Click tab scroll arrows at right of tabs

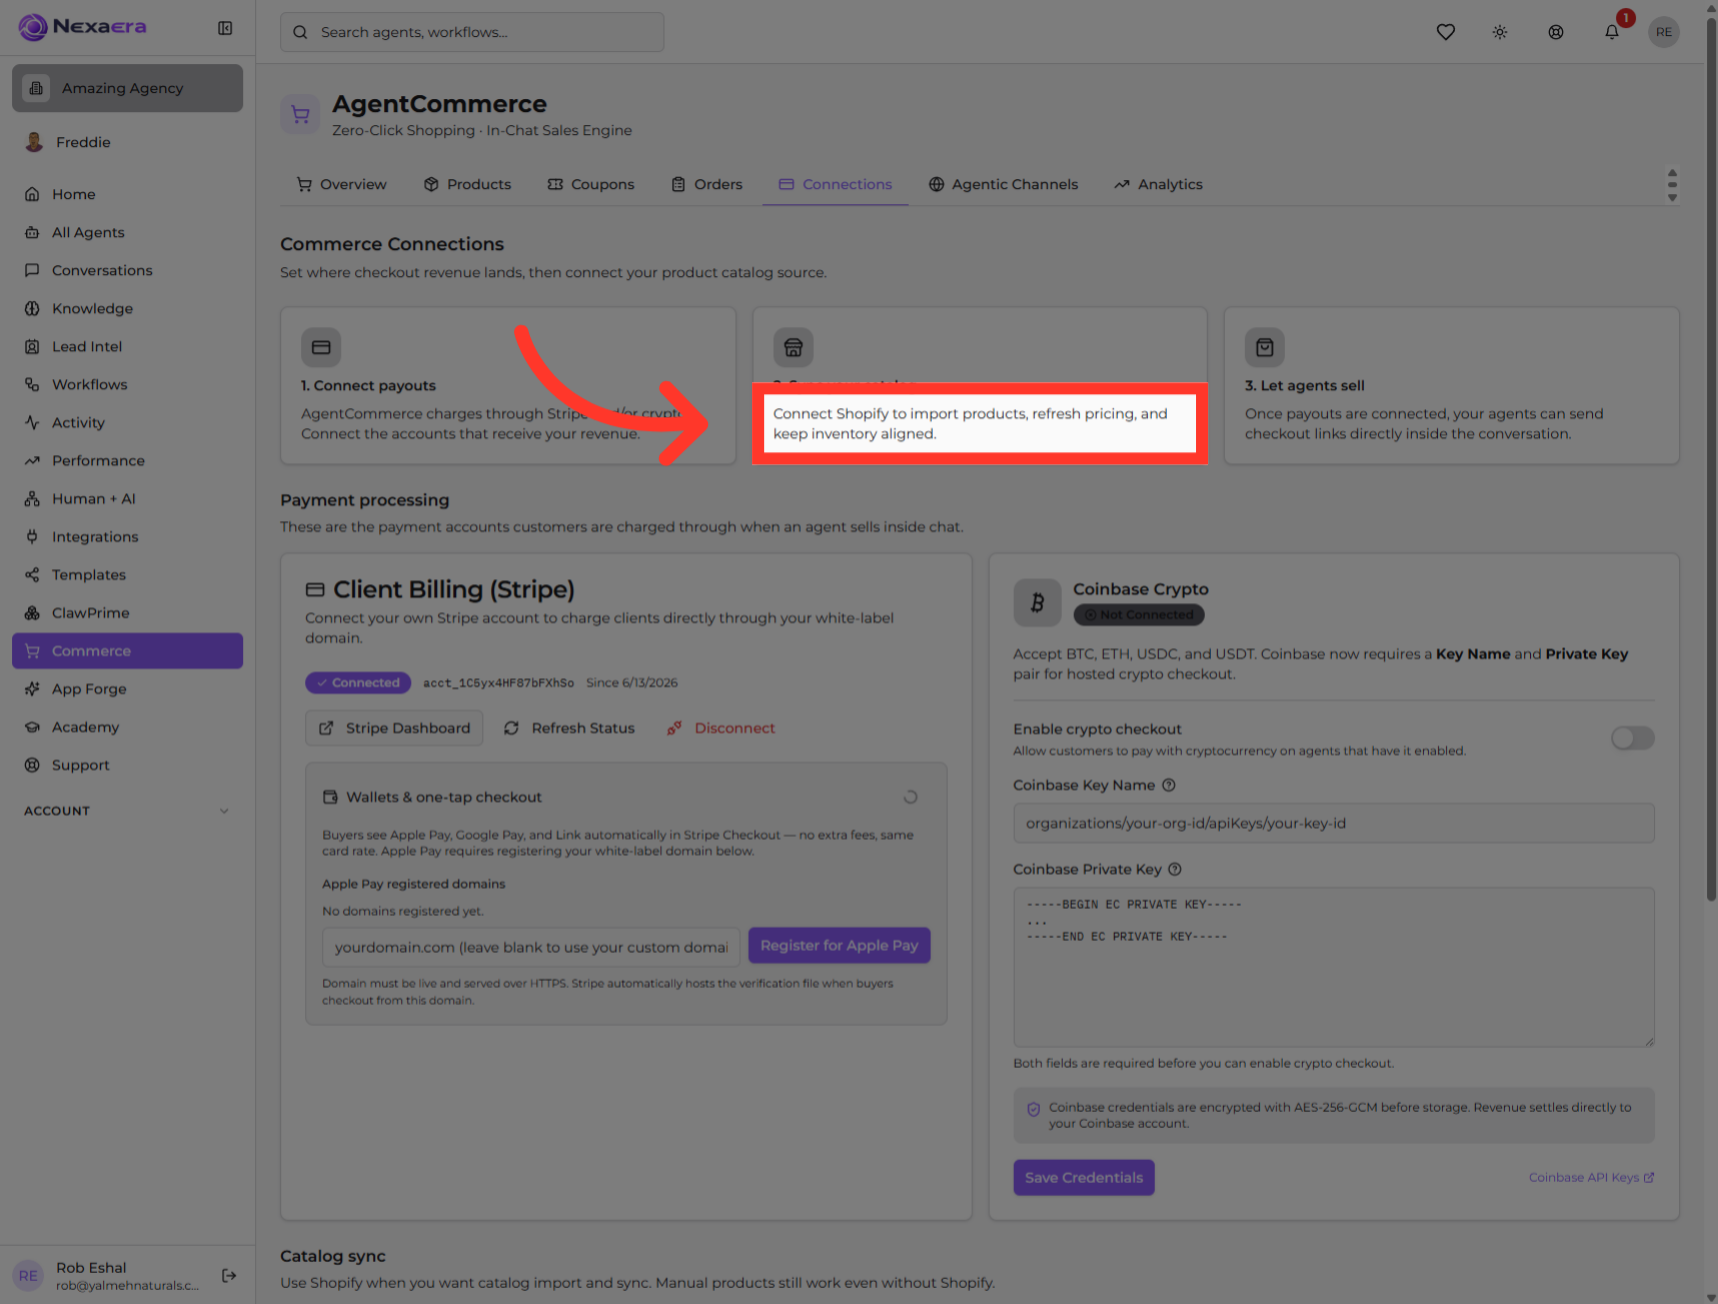(x=1672, y=185)
